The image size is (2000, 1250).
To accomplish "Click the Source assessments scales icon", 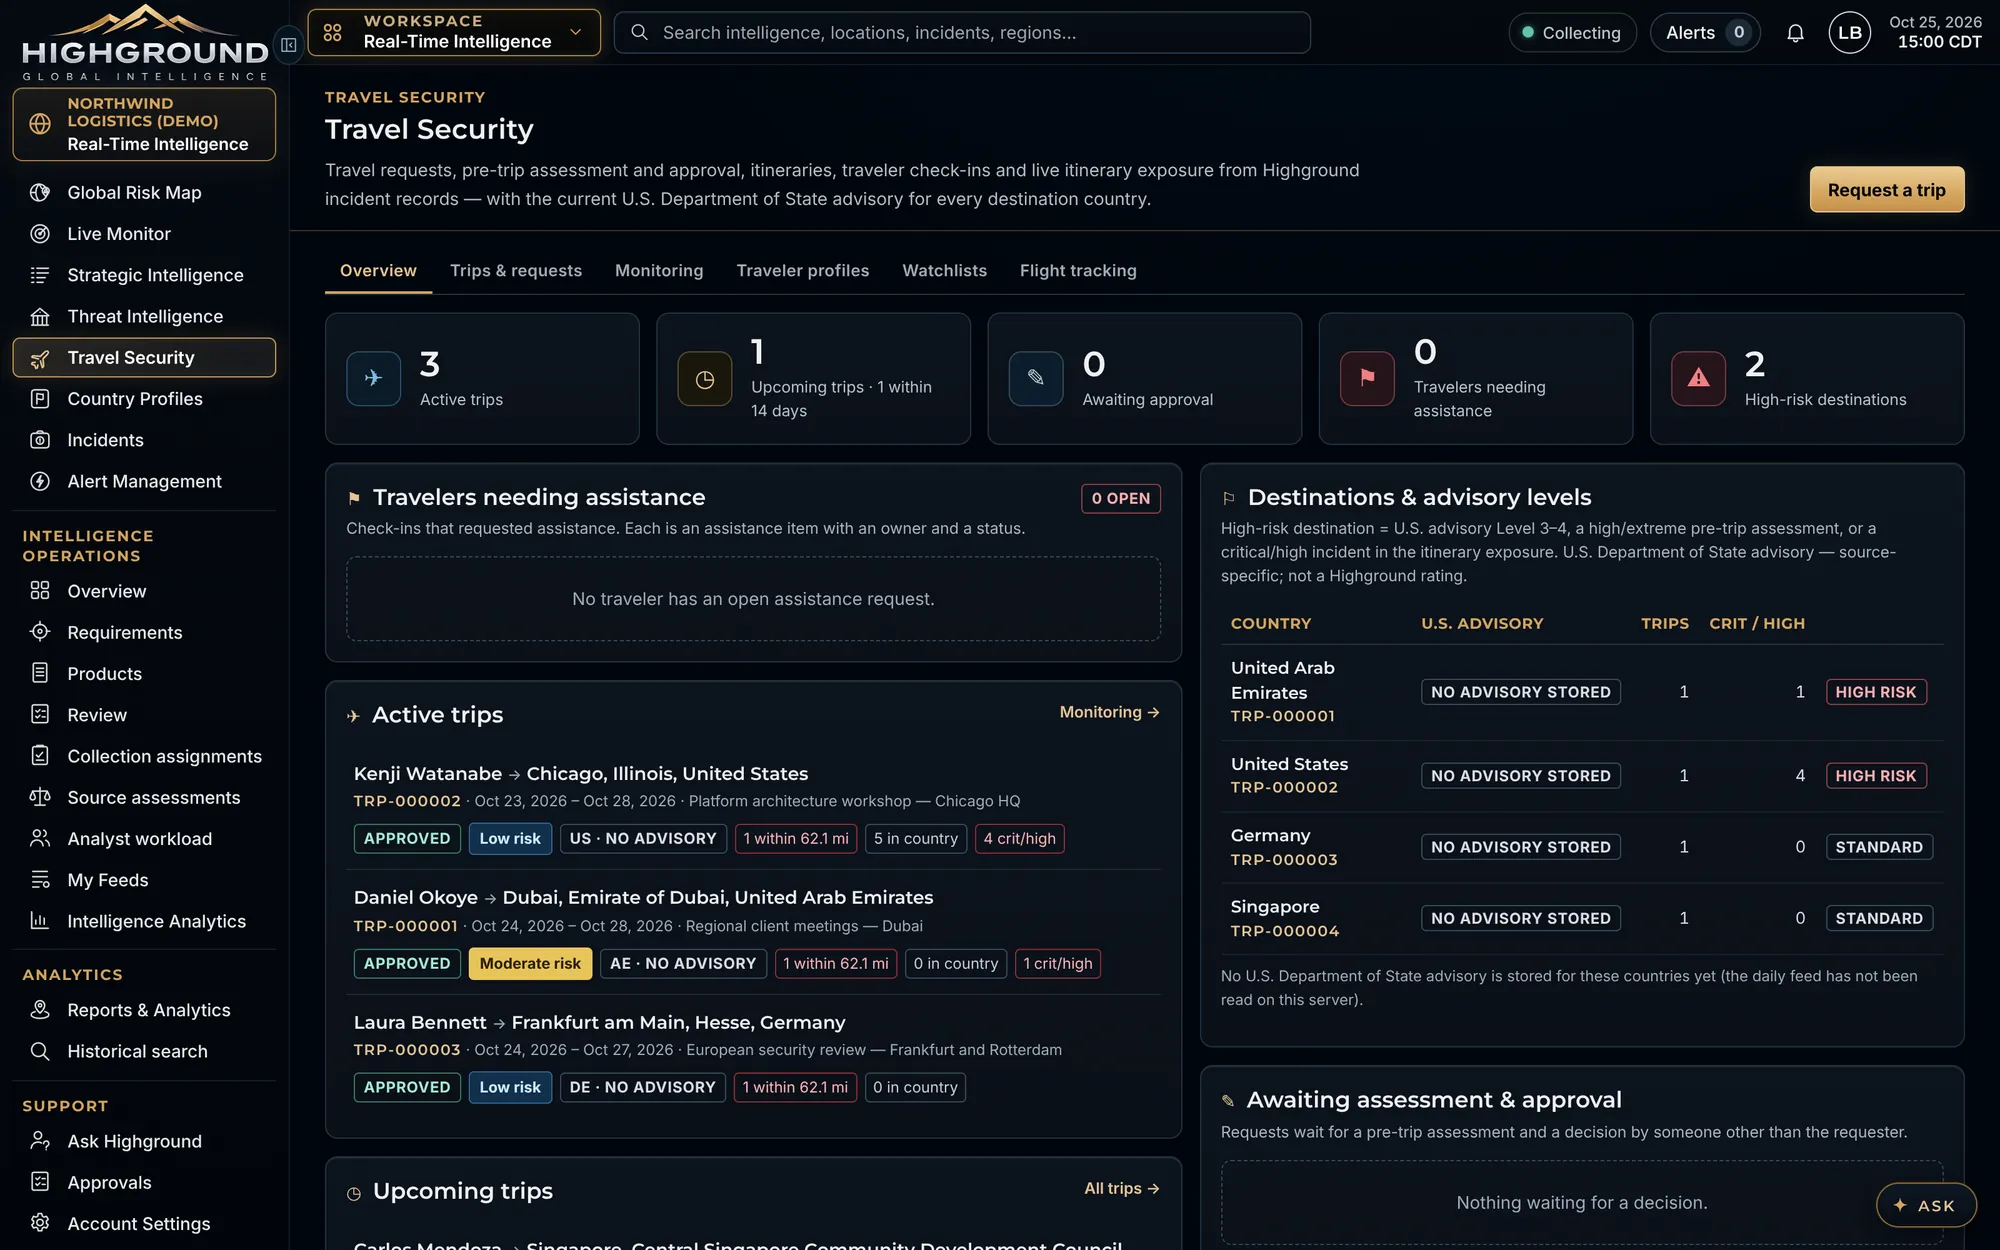I will [x=40, y=797].
